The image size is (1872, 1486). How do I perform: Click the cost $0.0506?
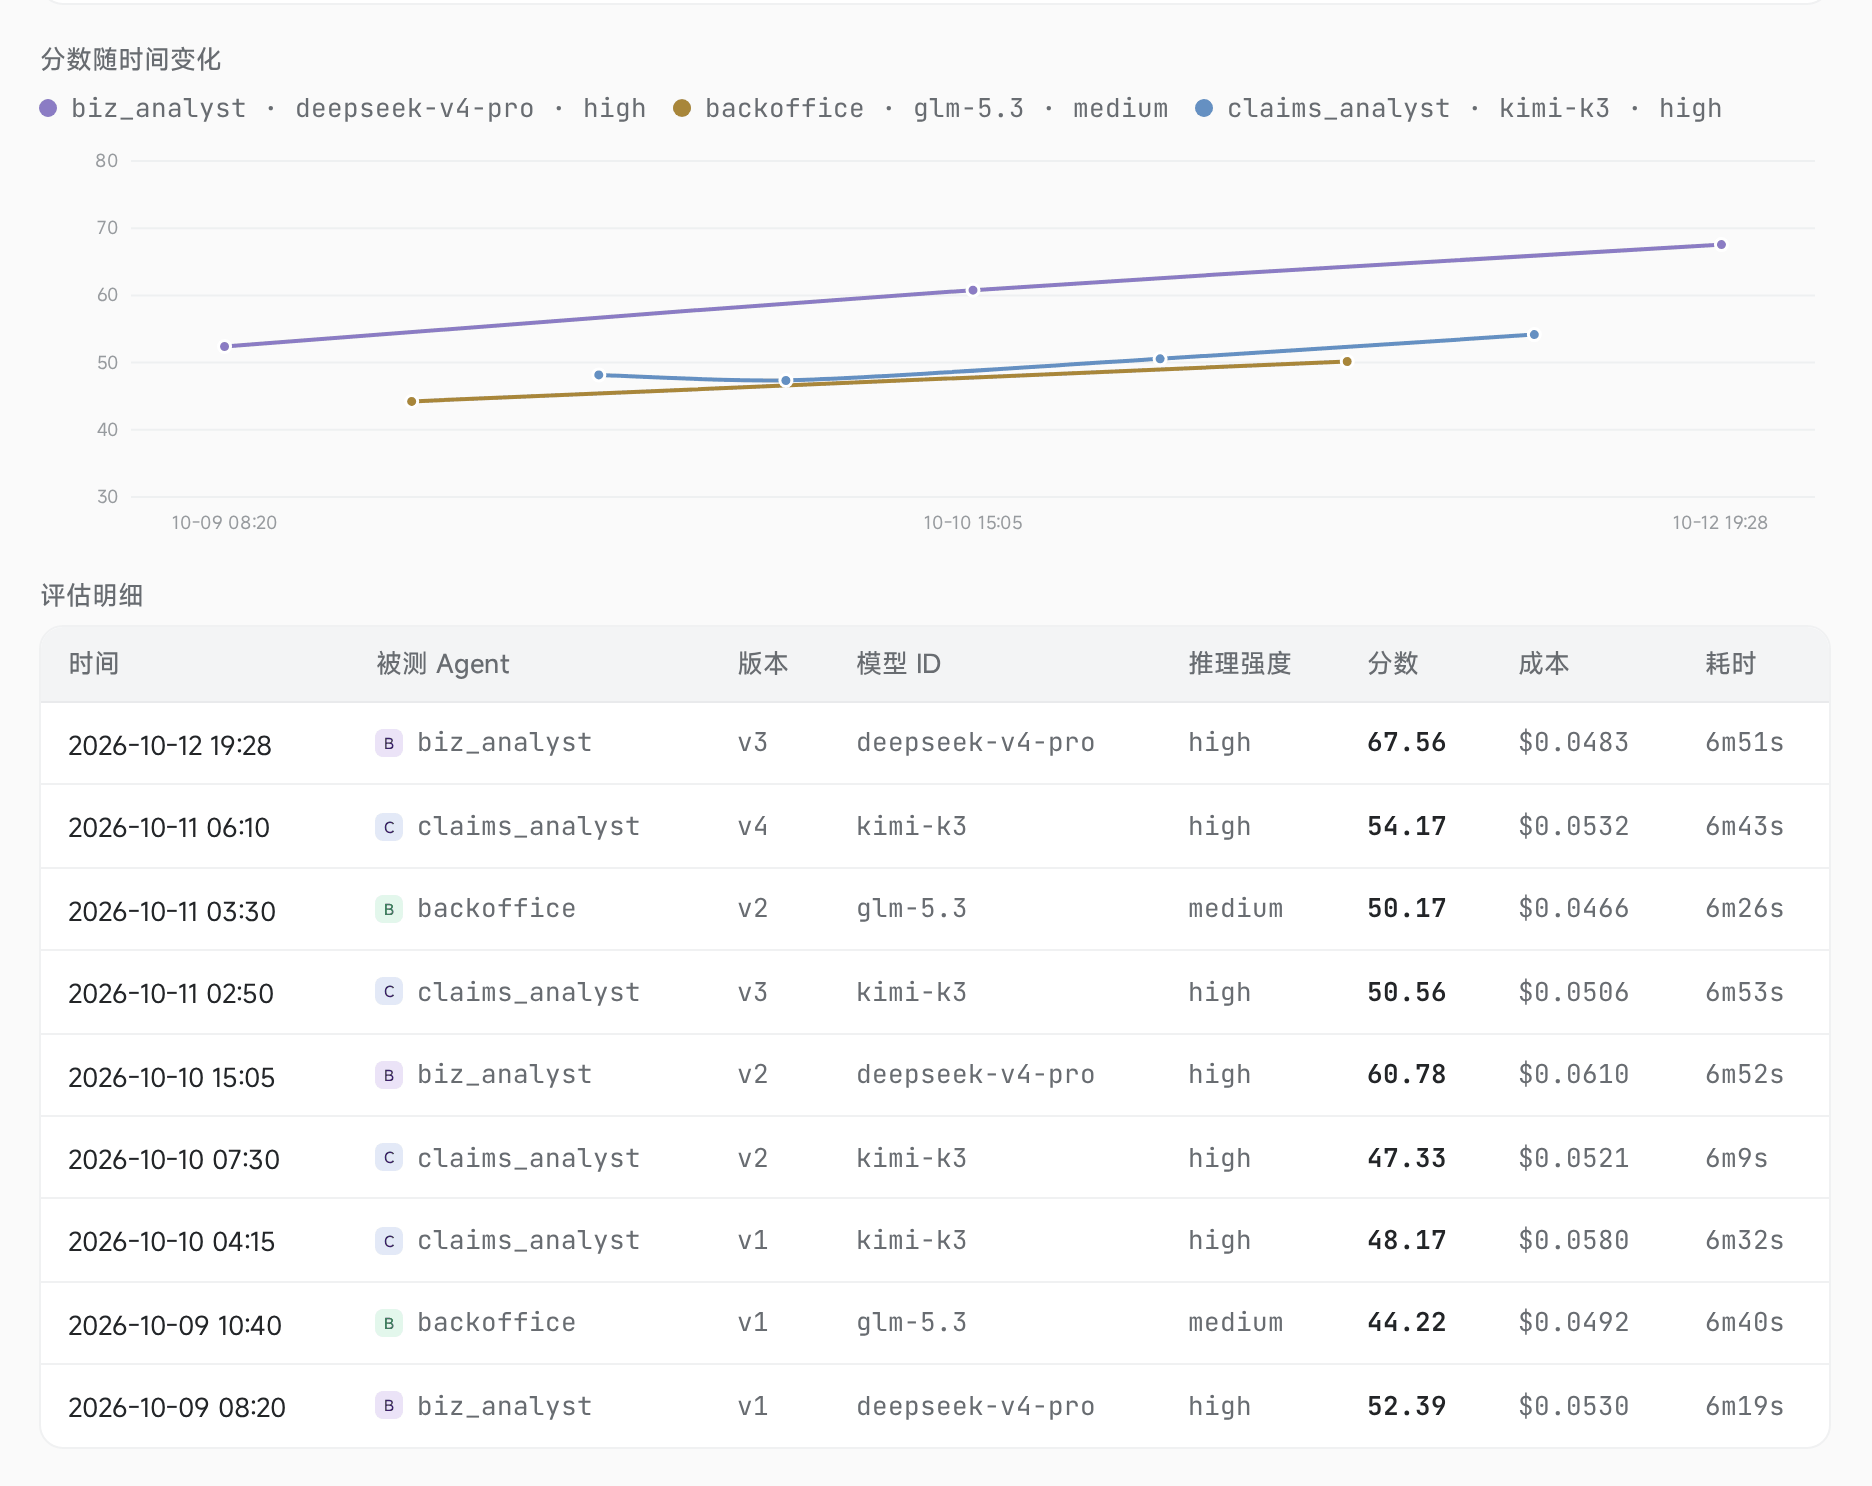1574,992
